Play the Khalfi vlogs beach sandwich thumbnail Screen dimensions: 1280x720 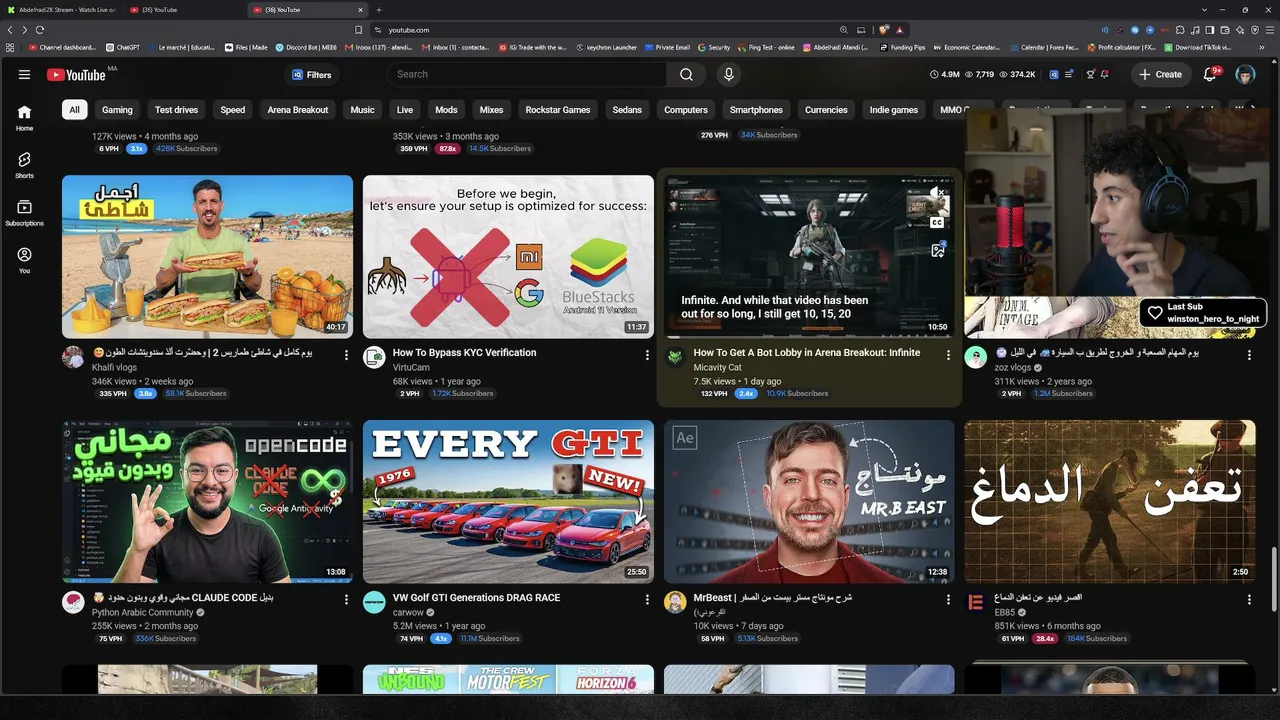tap(207, 257)
